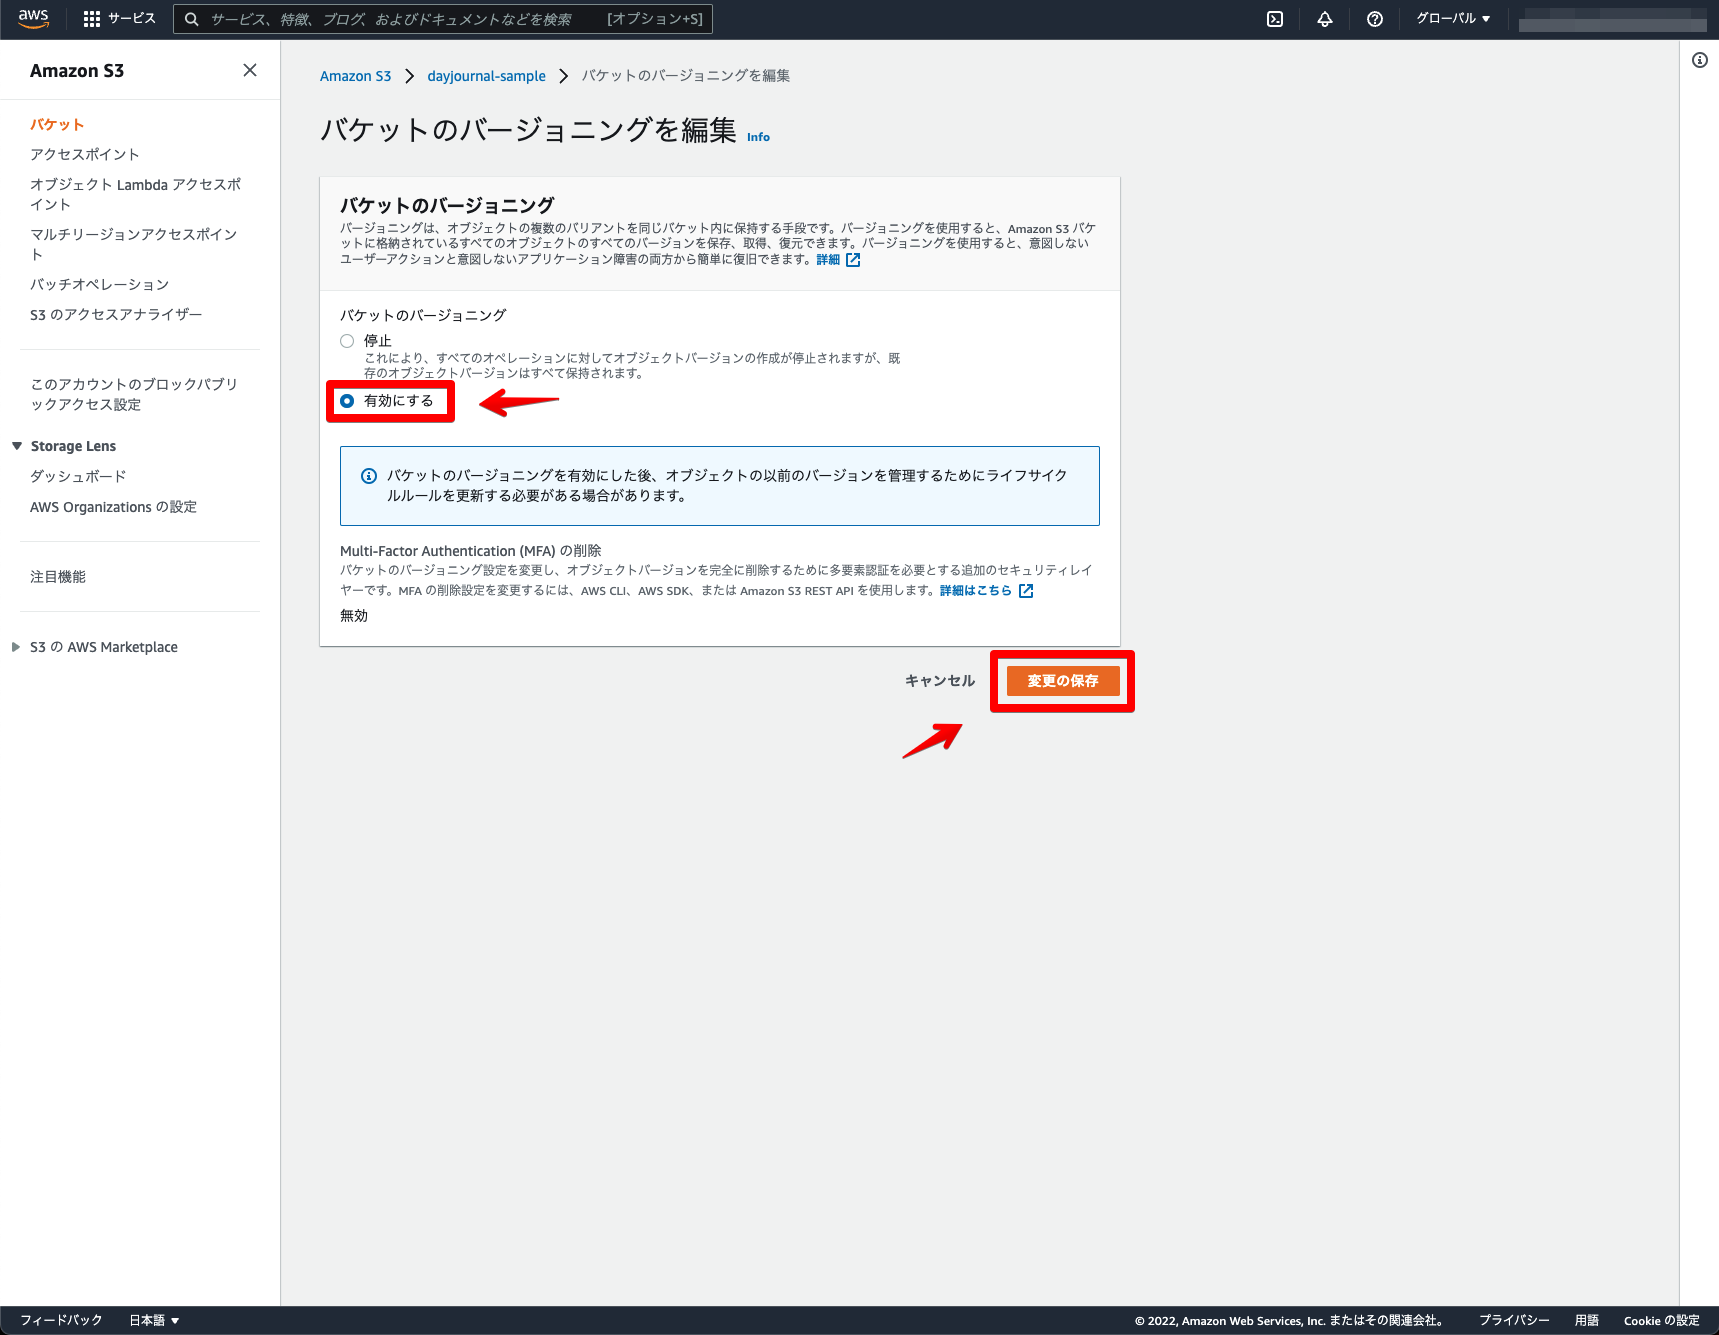Click 変更の保存 button
1719x1335 pixels.
pyautogui.click(x=1063, y=681)
